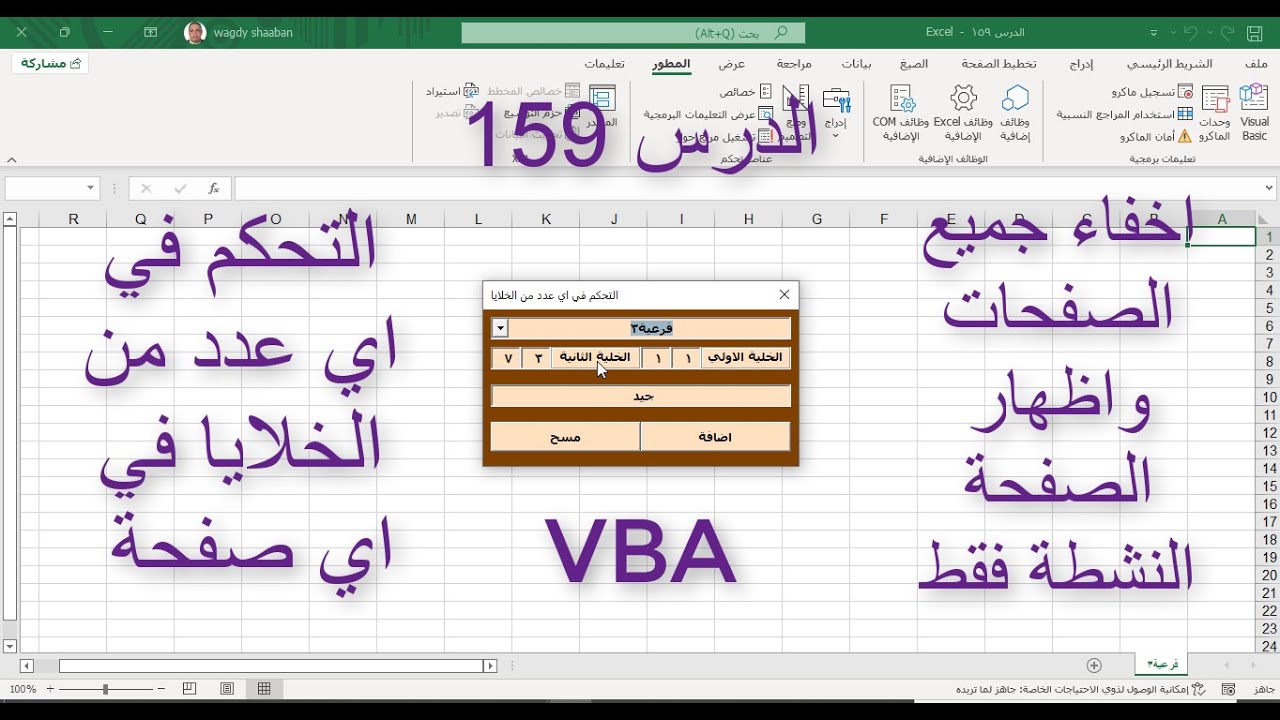Viewport: 1280px width, 720px height.
Task: Switch to Page Break Preview icon
Action: coord(190,689)
